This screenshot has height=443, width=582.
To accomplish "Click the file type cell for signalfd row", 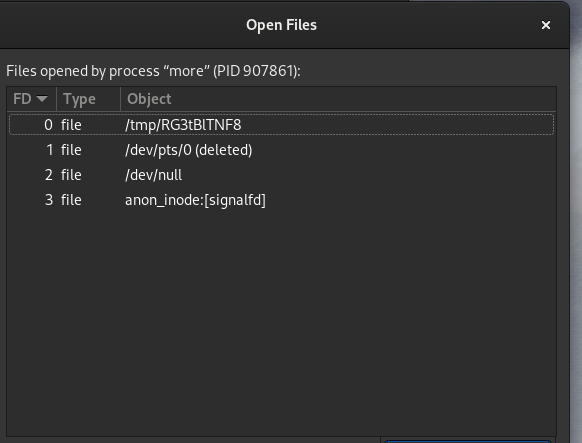I will pyautogui.click(x=71, y=200).
